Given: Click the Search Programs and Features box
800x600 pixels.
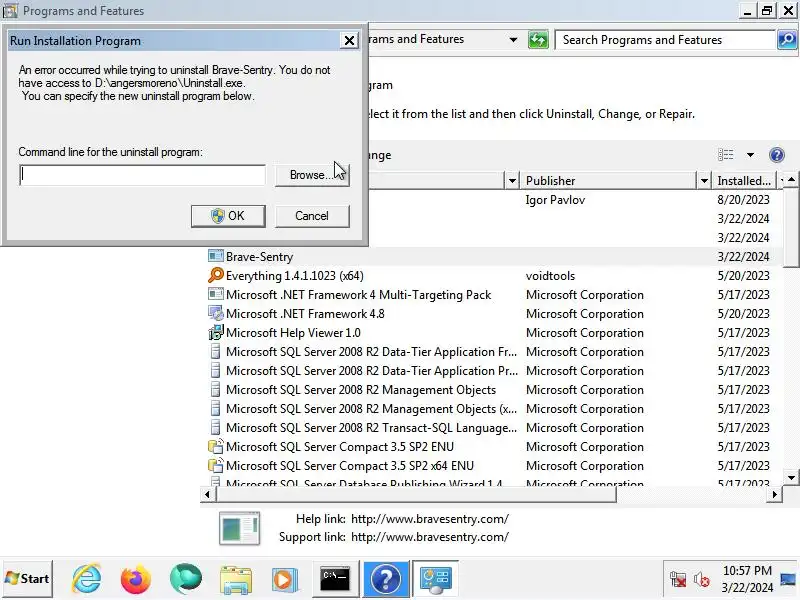Looking at the screenshot, I should pos(664,40).
